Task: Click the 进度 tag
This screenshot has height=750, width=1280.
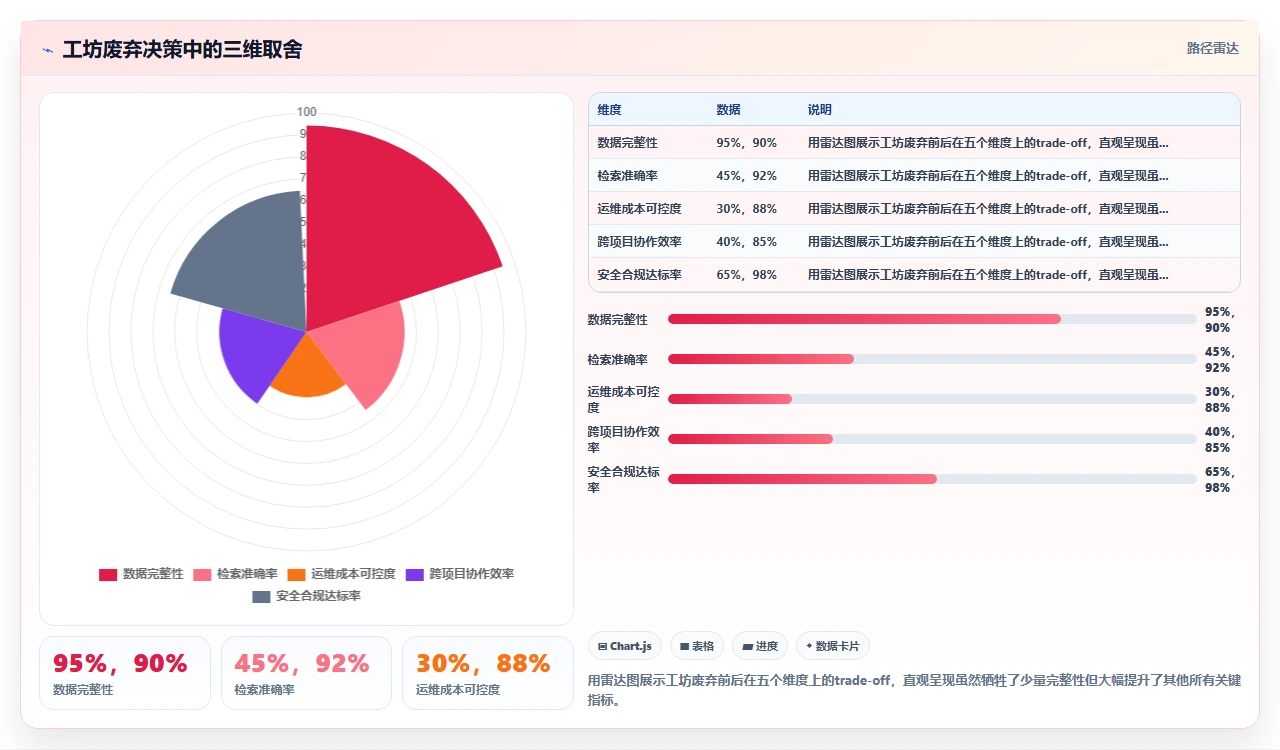Action: (x=760, y=646)
